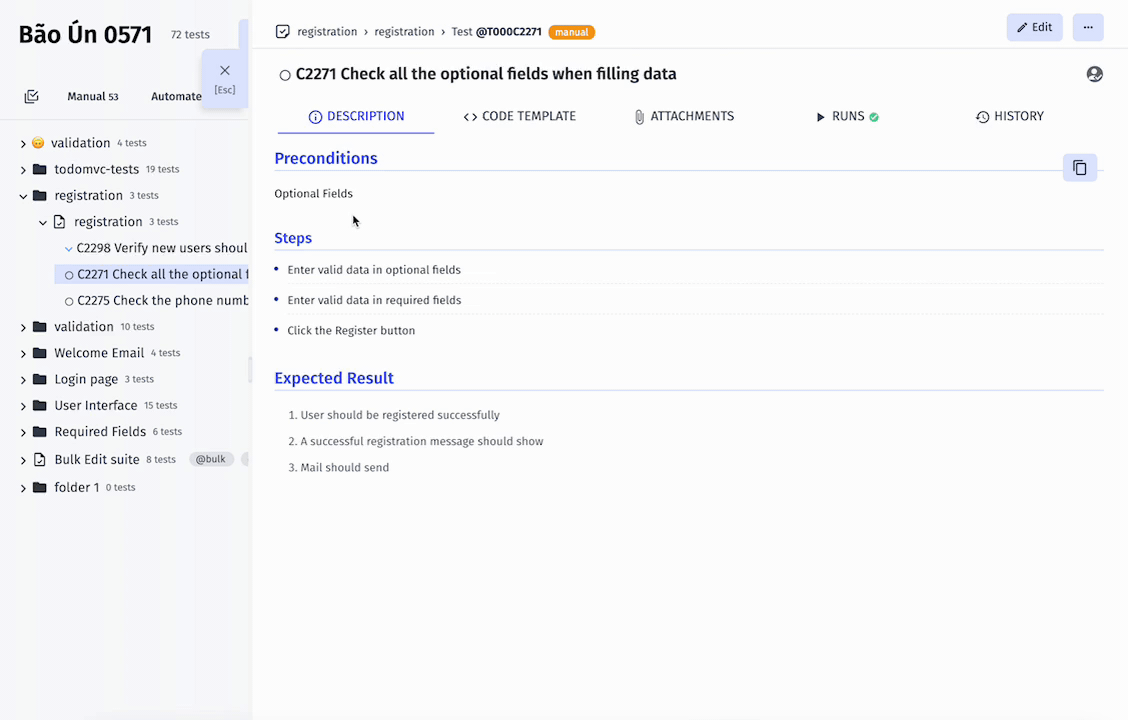The height and width of the screenshot is (720, 1128).
Task: Click the Required Fields folder icon
Action: click(40, 432)
